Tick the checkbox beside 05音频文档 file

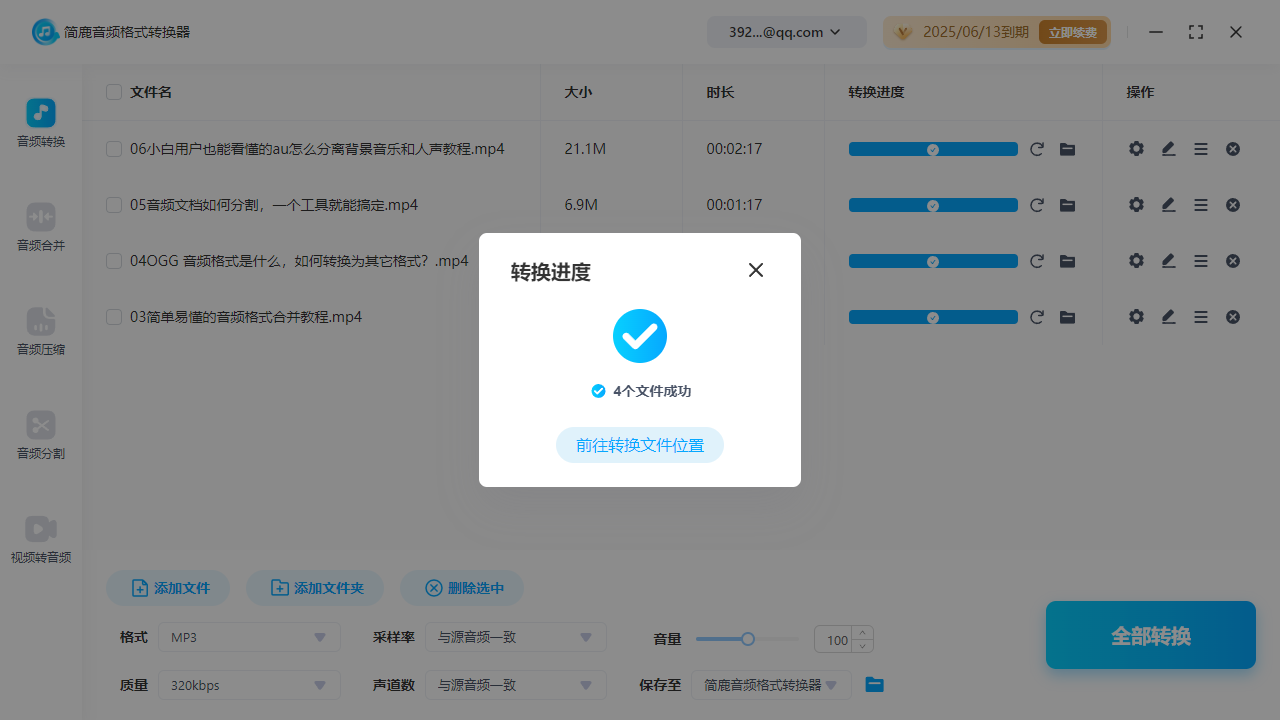113,204
